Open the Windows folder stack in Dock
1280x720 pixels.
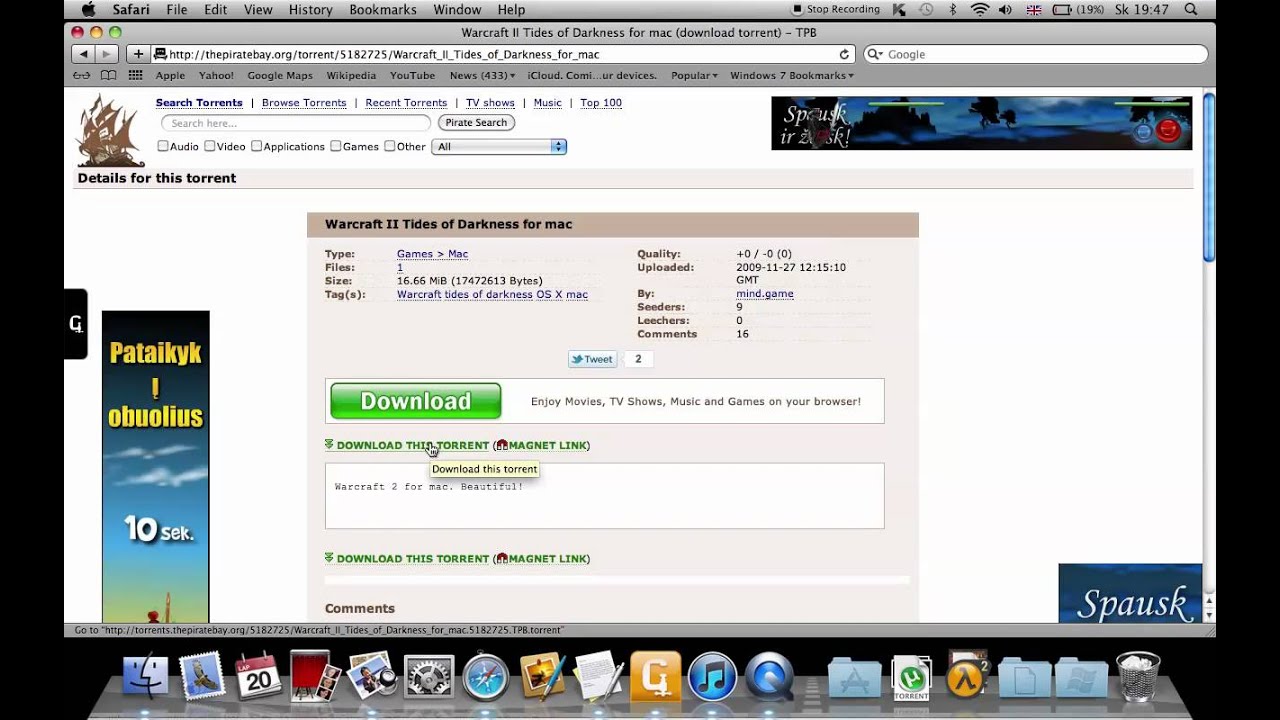point(1080,677)
